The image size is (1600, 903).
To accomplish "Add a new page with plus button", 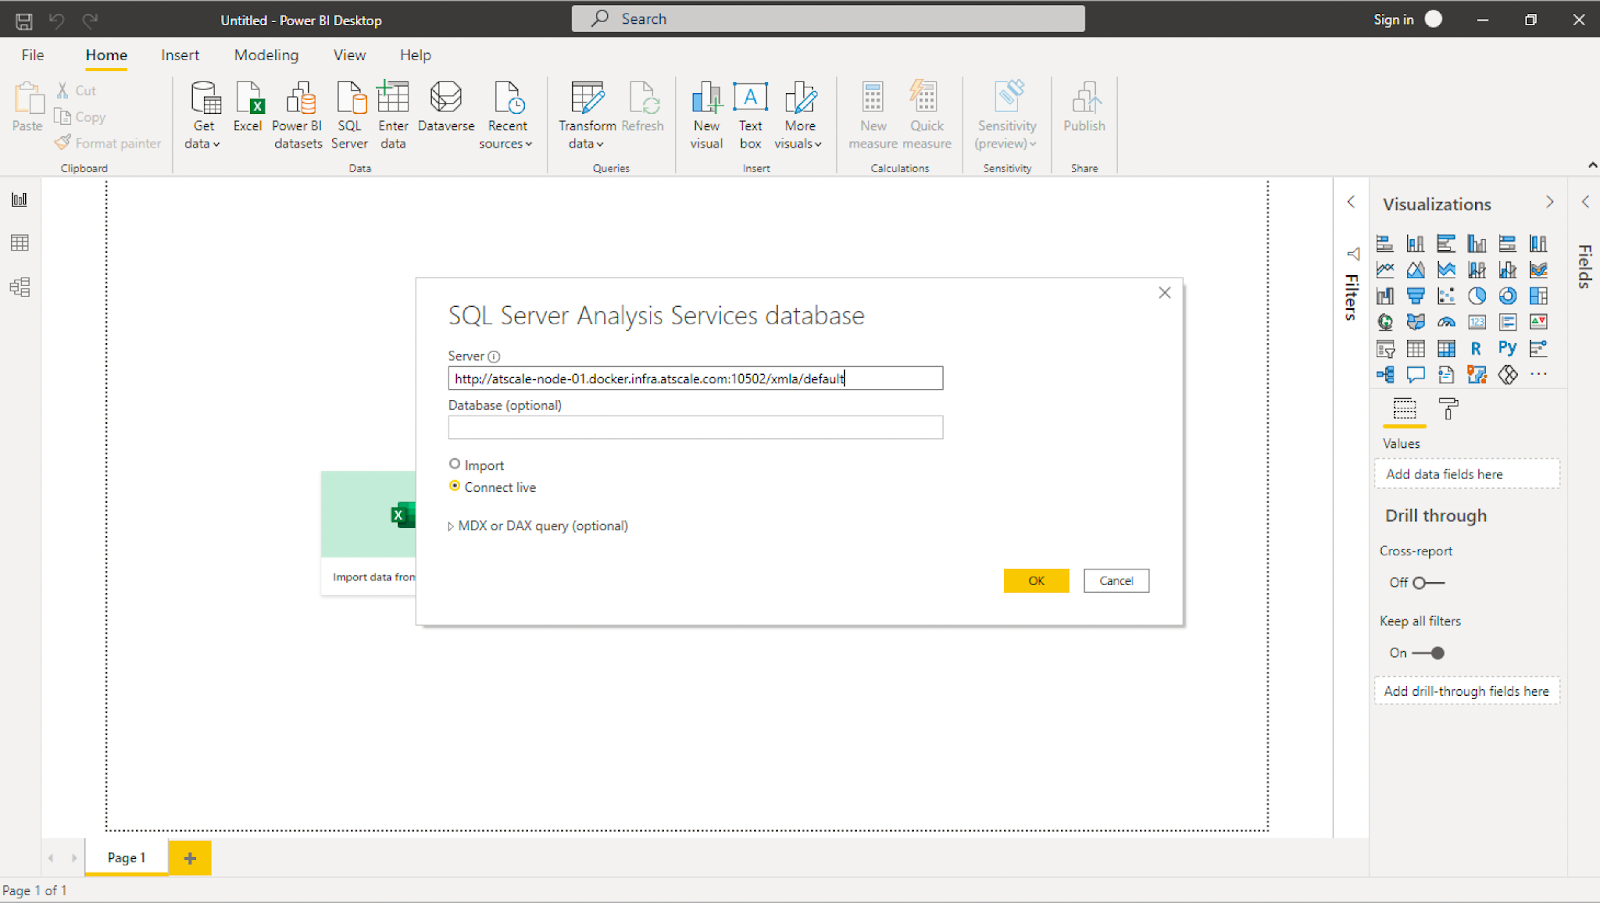I will point(190,858).
